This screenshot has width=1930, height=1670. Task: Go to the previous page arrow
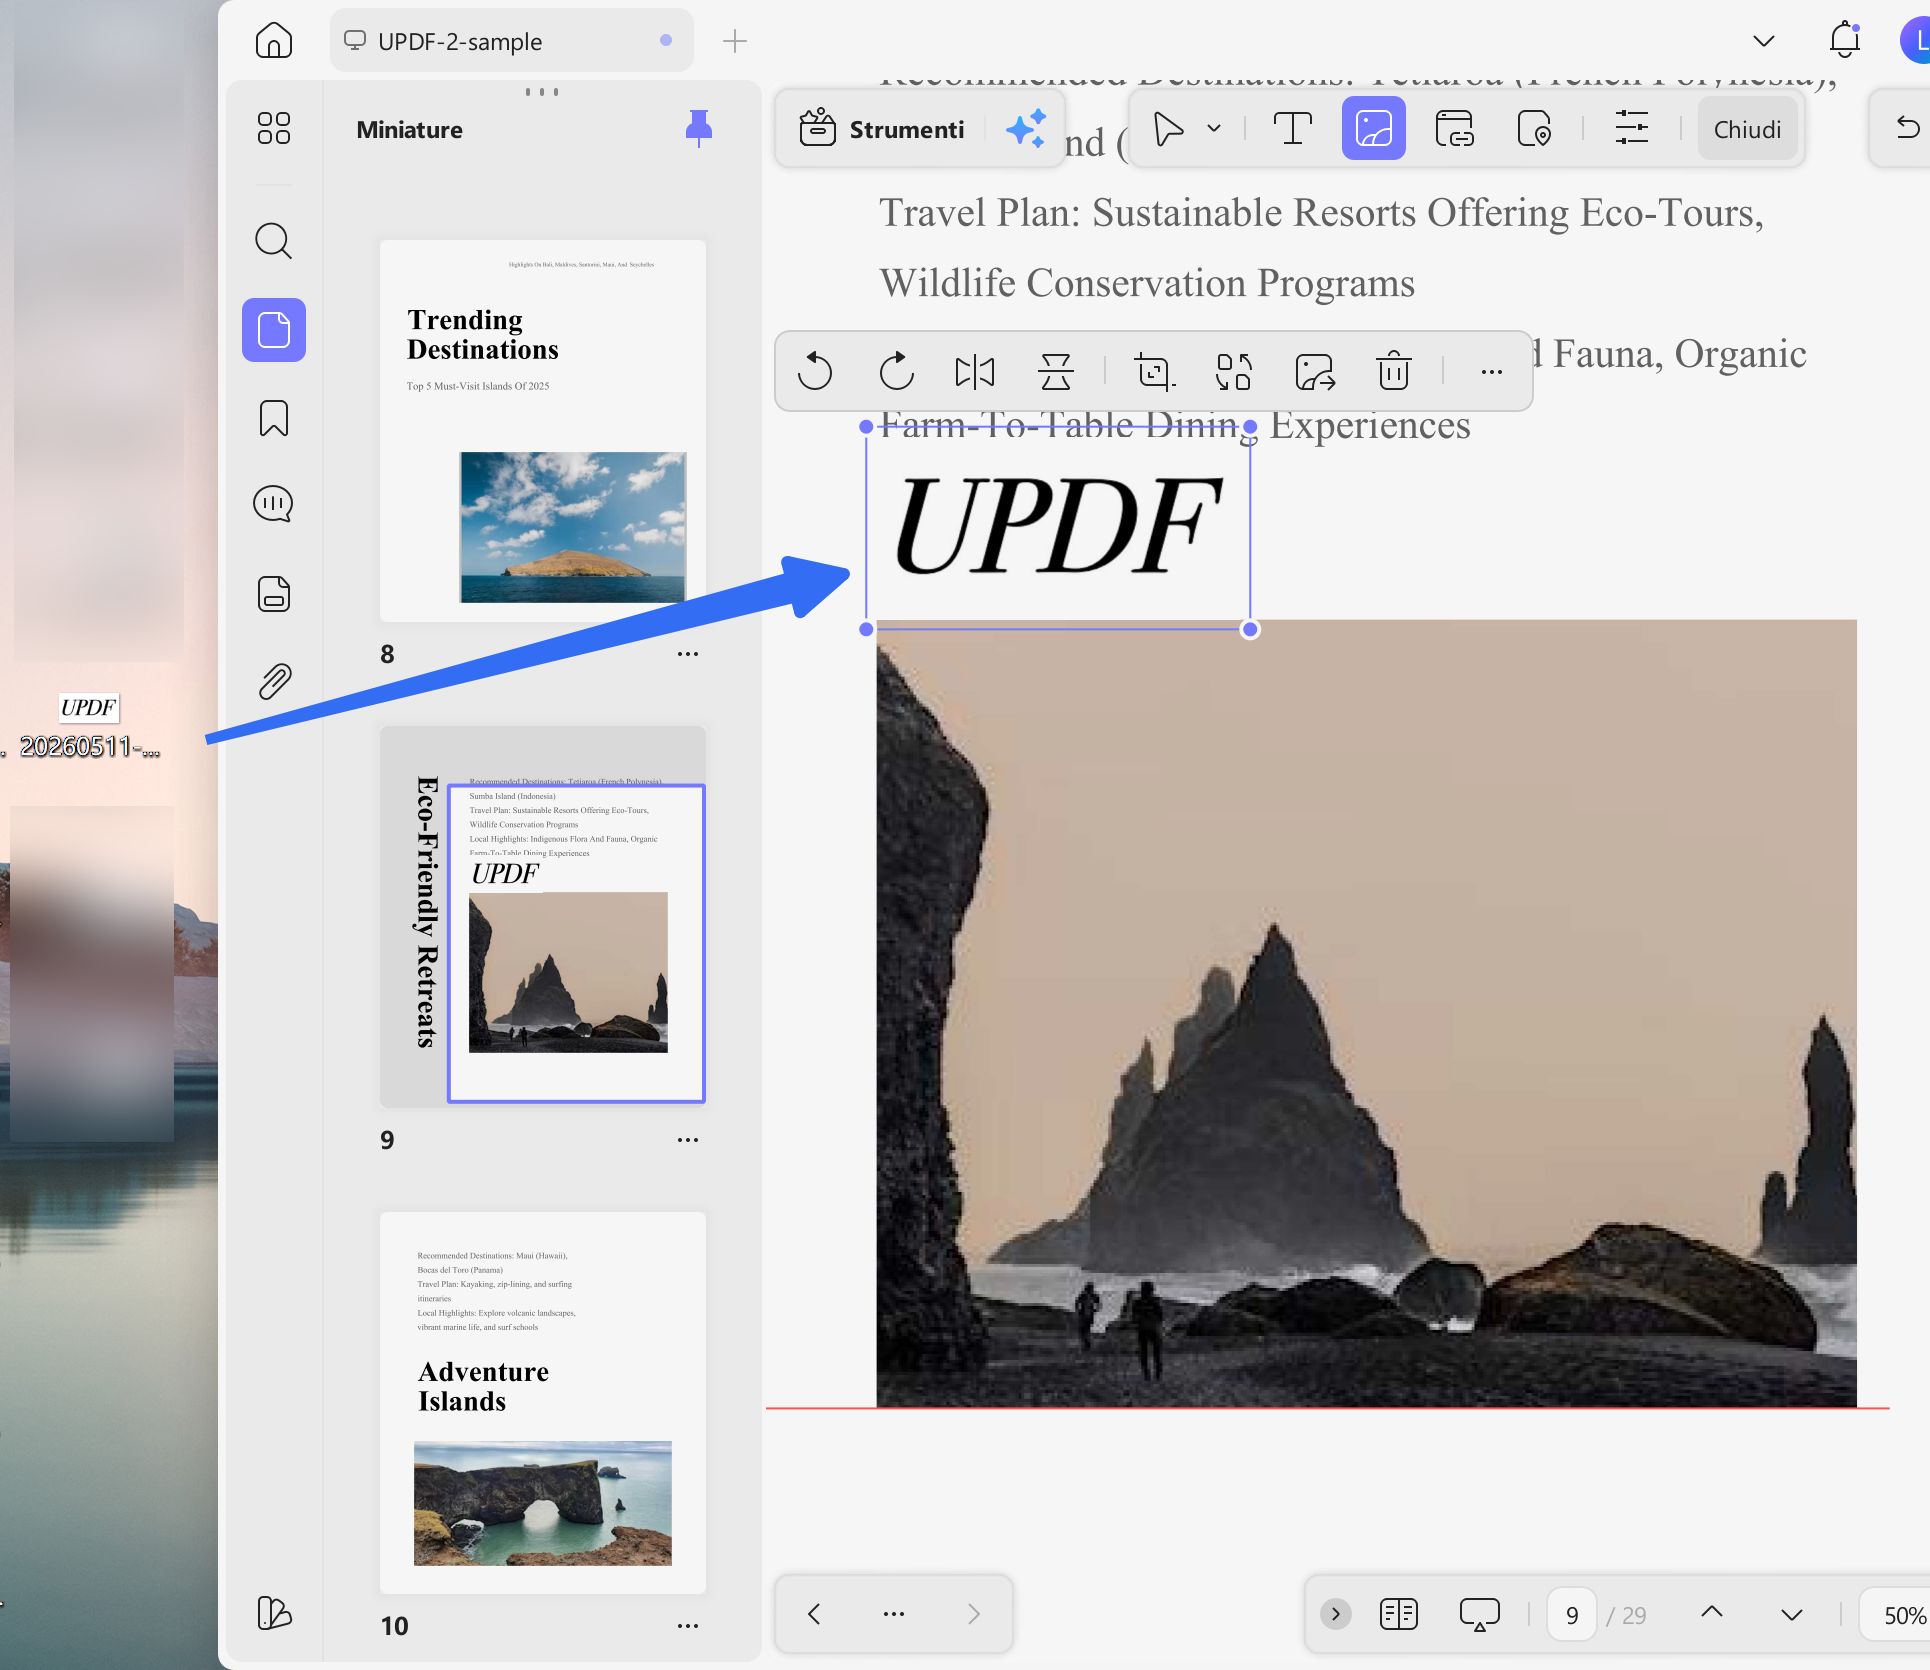point(1712,1612)
